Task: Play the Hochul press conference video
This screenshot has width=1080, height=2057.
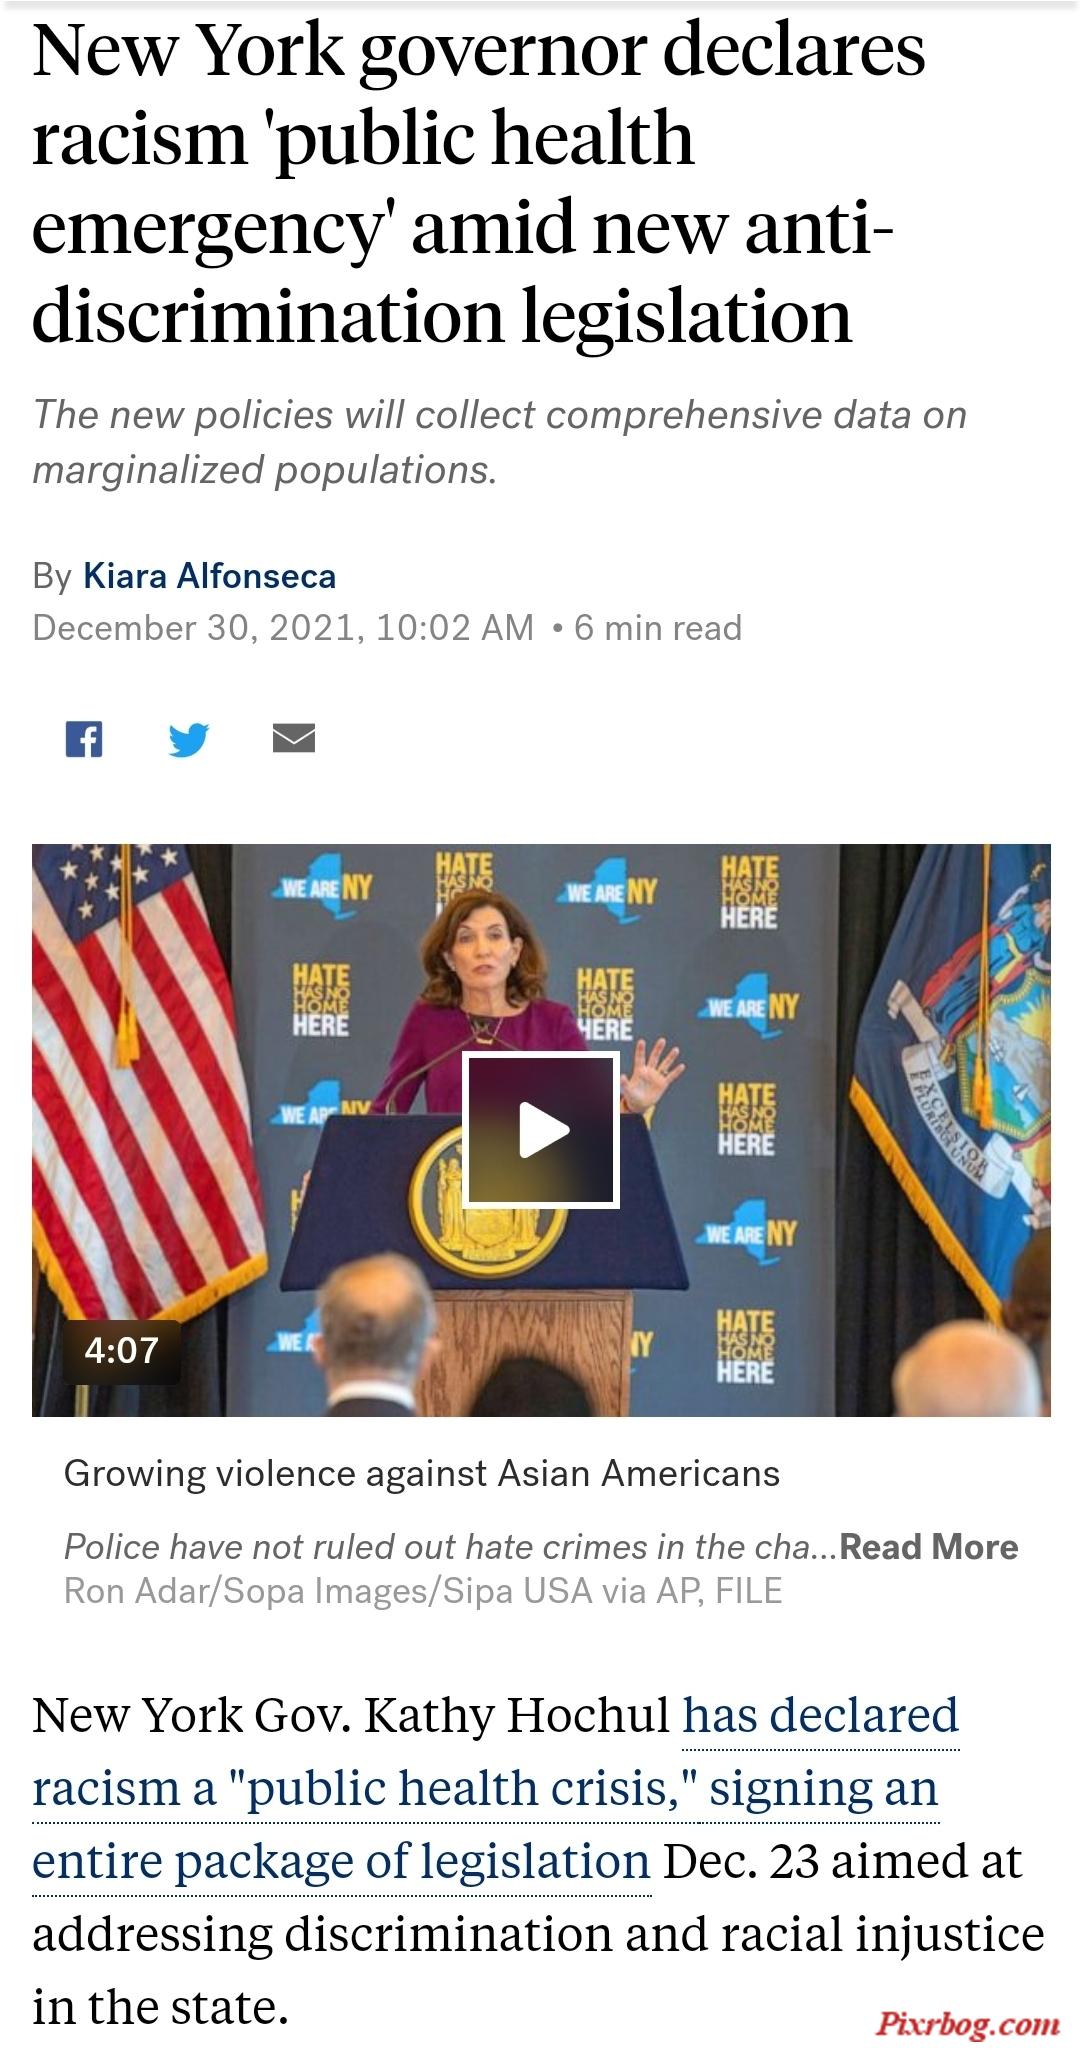Action: (x=541, y=1131)
